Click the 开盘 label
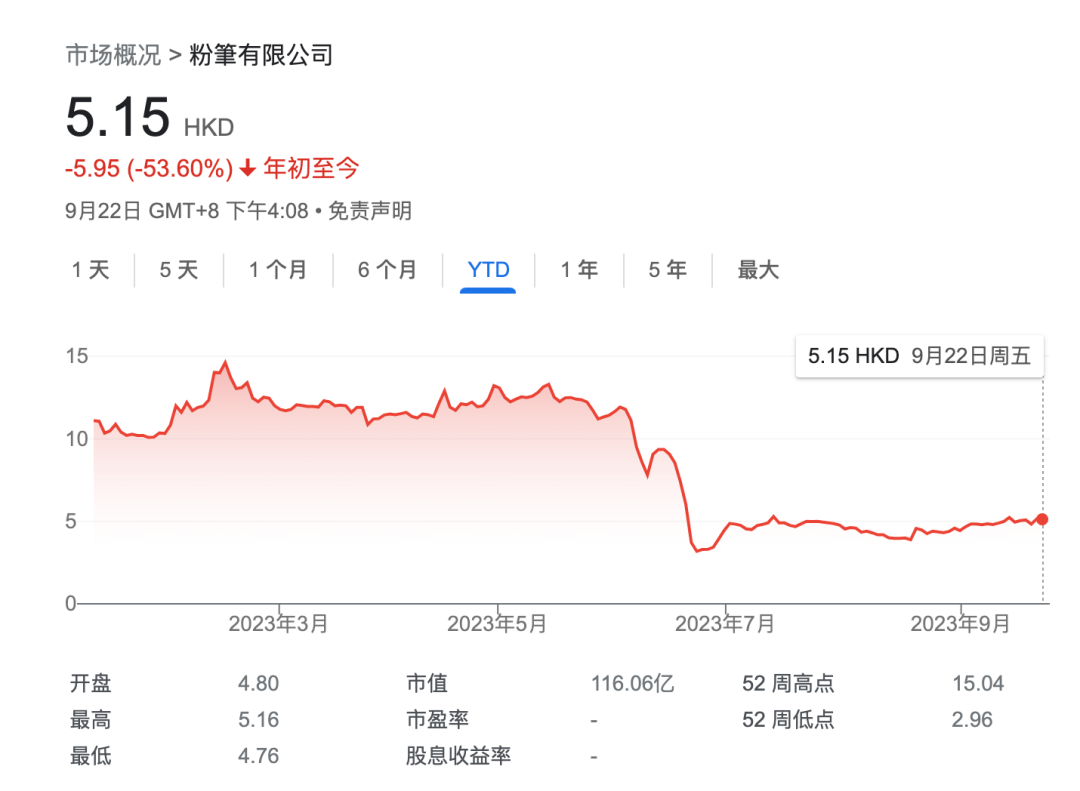Image resolution: width=1080 pixels, height=791 pixels. [x=91, y=684]
